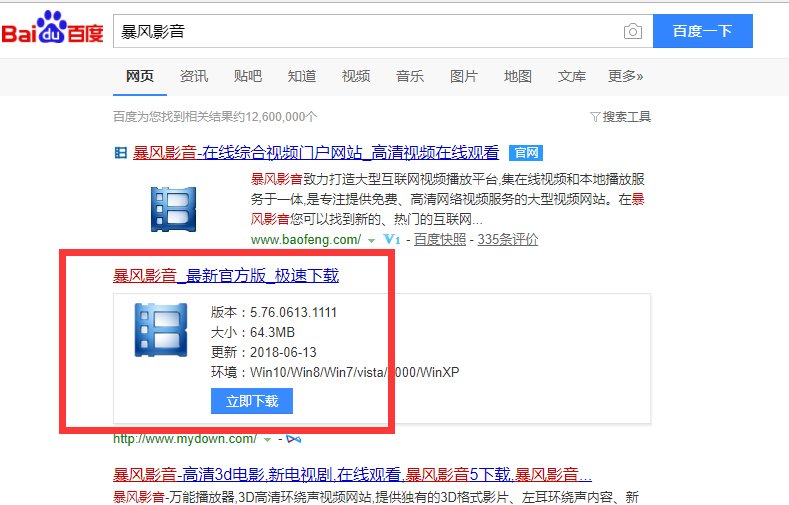This screenshot has height=505, width=789.
Task: Open camera image search in search box
Action: (x=632, y=32)
